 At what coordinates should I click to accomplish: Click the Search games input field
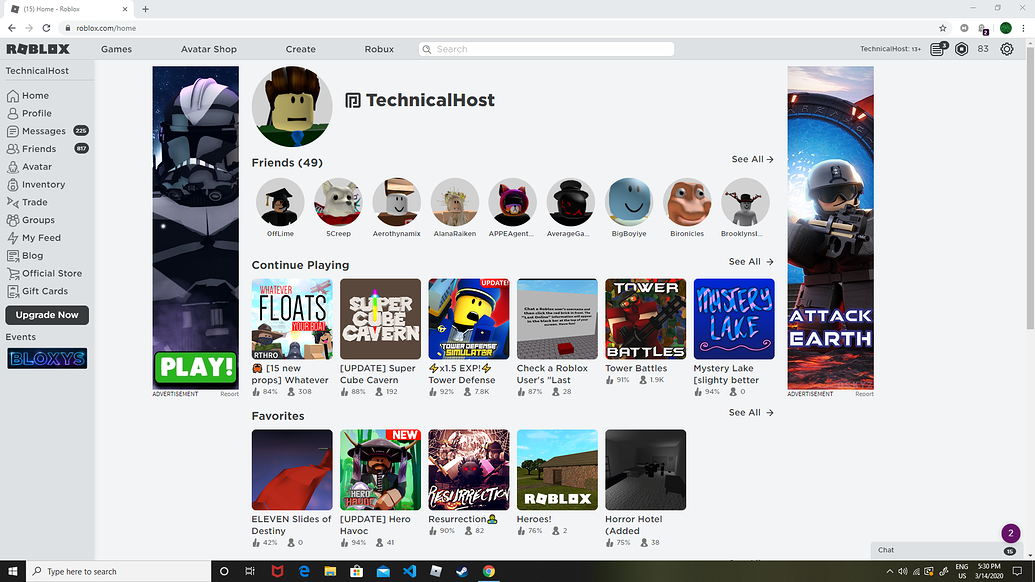coord(546,48)
